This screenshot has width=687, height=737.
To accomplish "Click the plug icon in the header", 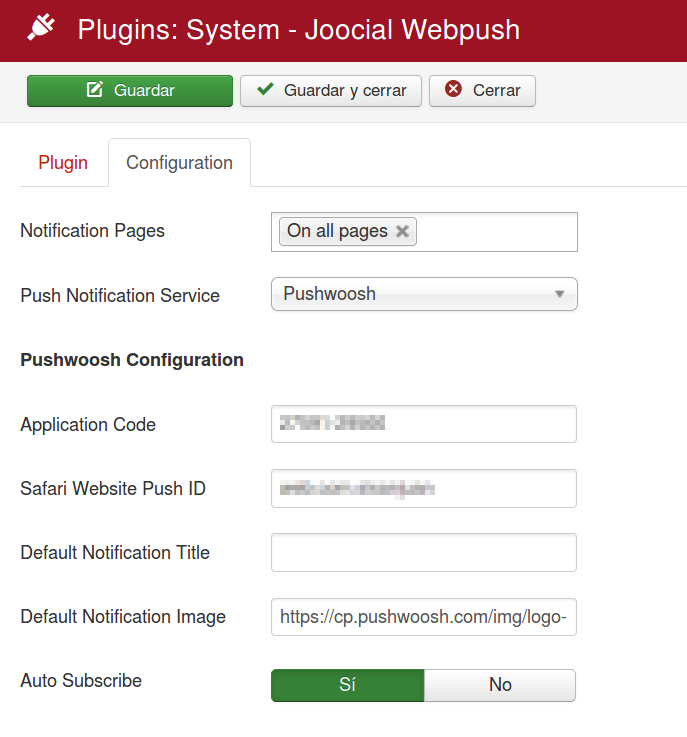I will 41,28.
